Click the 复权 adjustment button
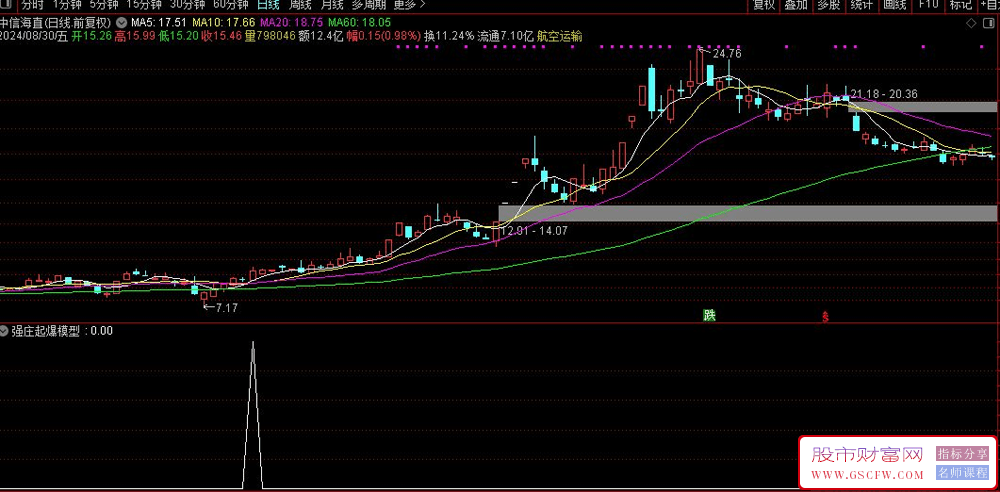Image resolution: width=1000 pixels, height=492 pixels. 764,5
